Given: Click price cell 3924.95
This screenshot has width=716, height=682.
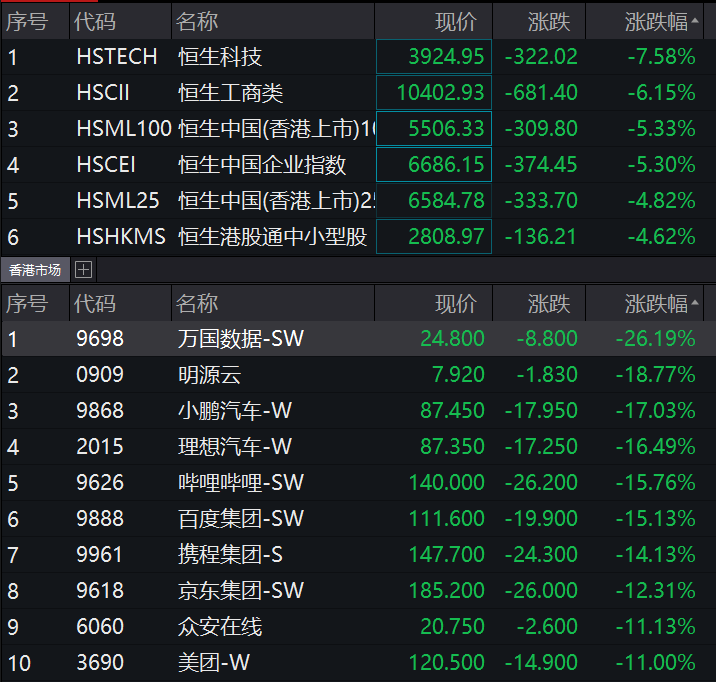Looking at the screenshot, I should (434, 57).
